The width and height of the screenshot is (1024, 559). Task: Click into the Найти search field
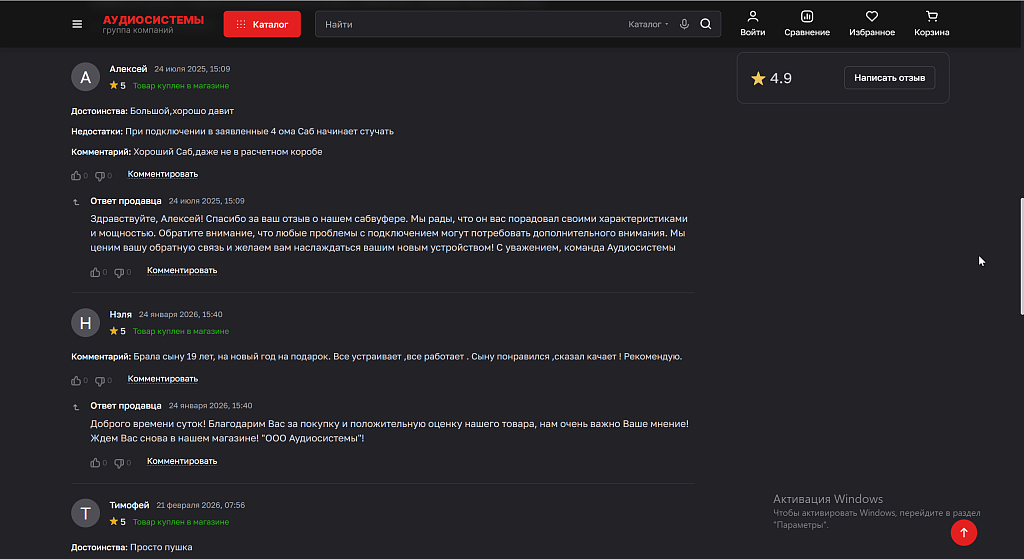tap(470, 24)
